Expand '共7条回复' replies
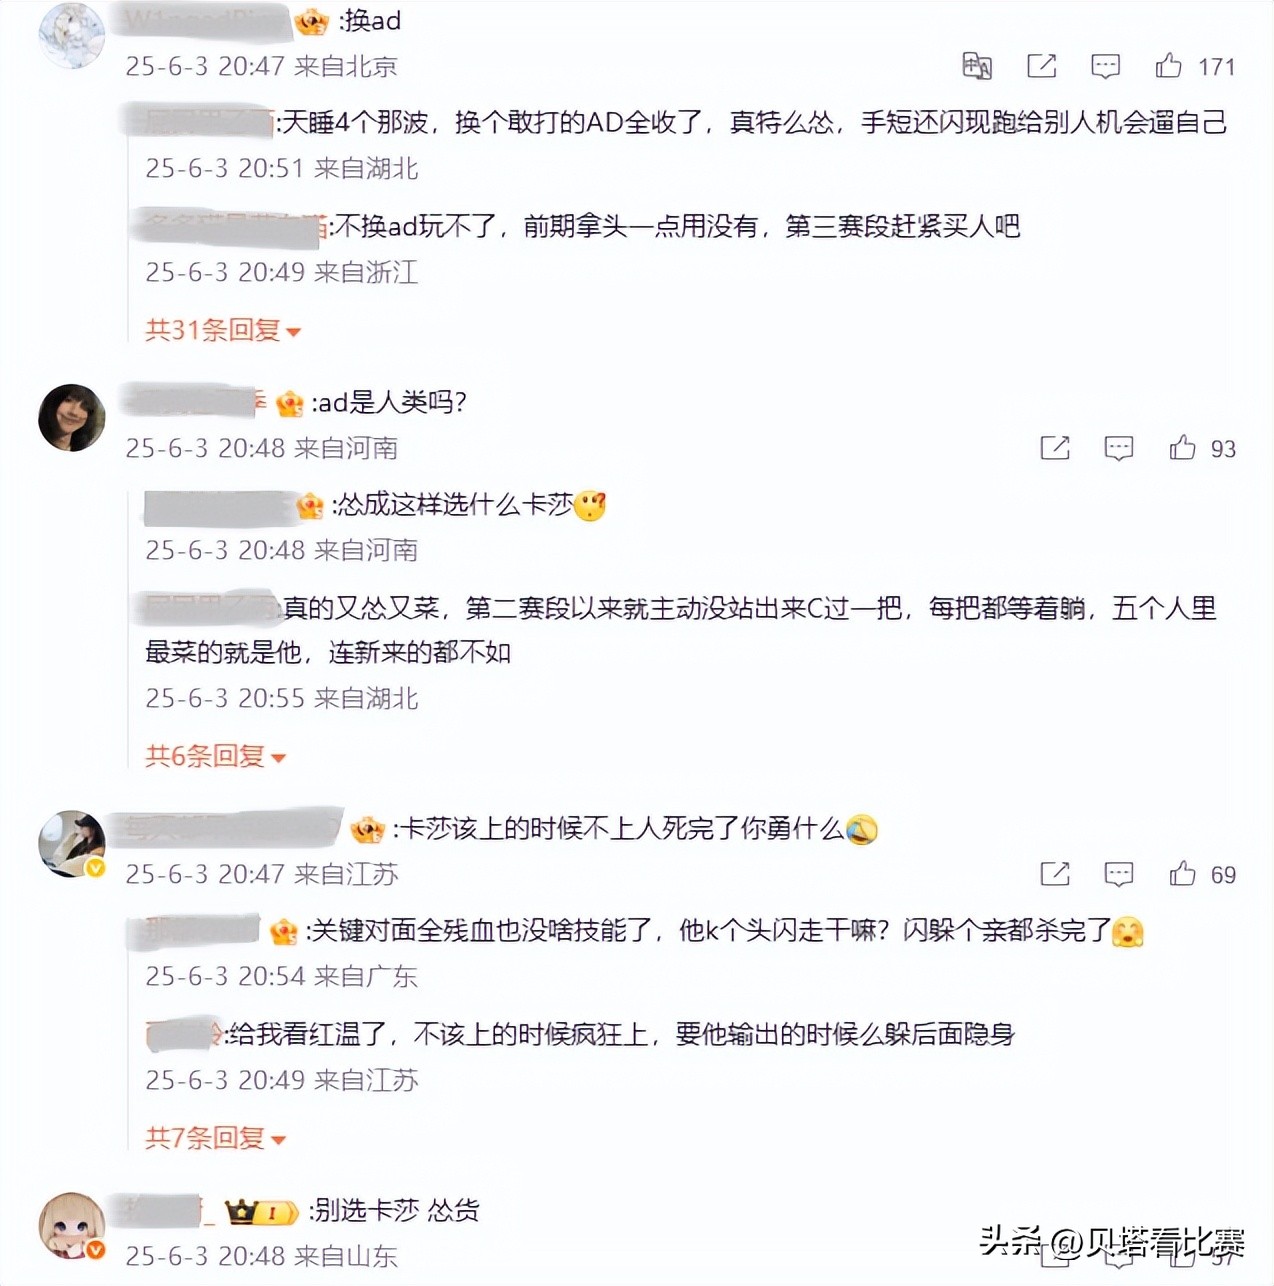The height and width of the screenshot is (1286, 1274). (x=216, y=1137)
